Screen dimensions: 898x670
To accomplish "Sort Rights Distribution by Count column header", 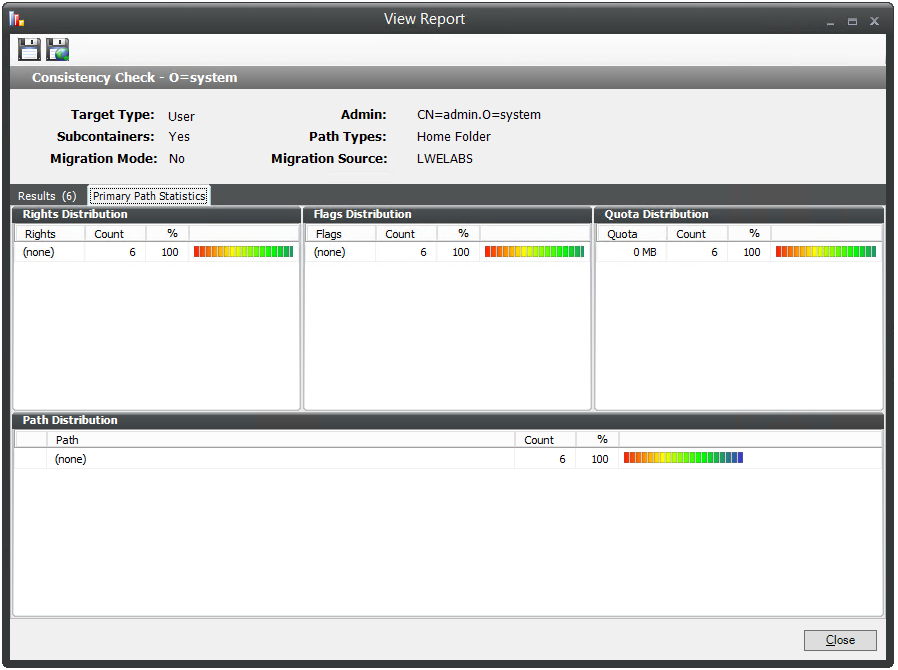I will 115,234.
